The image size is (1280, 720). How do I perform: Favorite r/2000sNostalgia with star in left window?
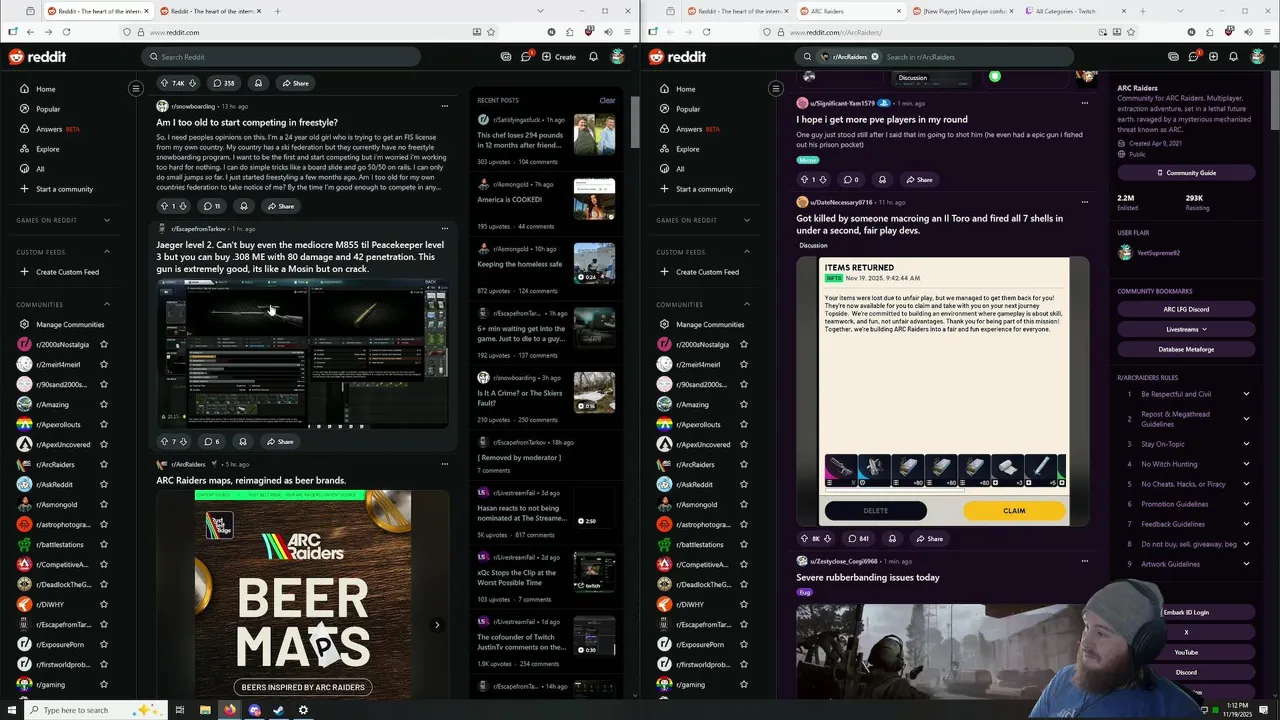point(104,344)
